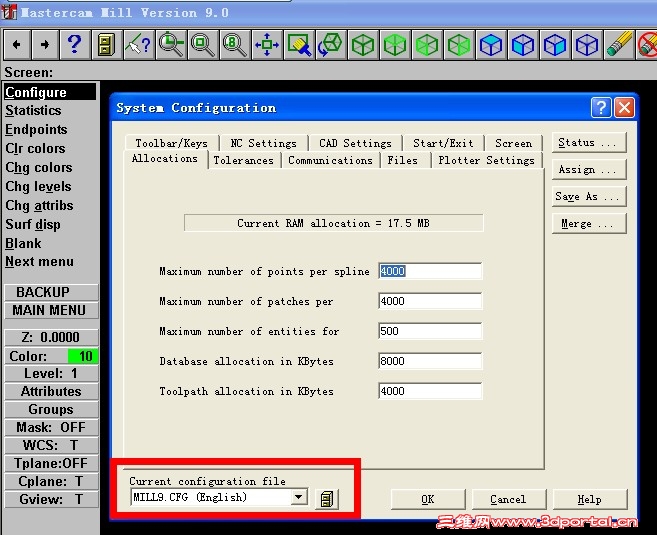
Task: Select Configure in the Screen menu
Action: click(x=50, y=92)
